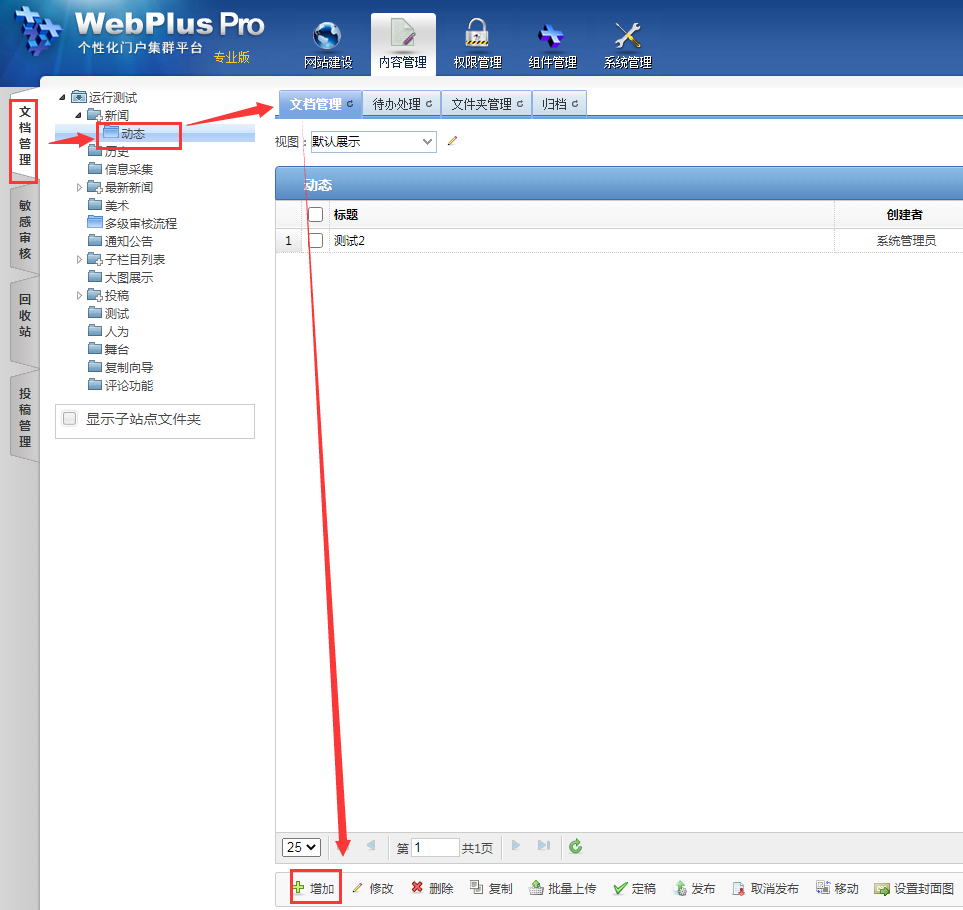Click the 发布 button
Viewport: 963px width, 910px height.
[x=695, y=888]
